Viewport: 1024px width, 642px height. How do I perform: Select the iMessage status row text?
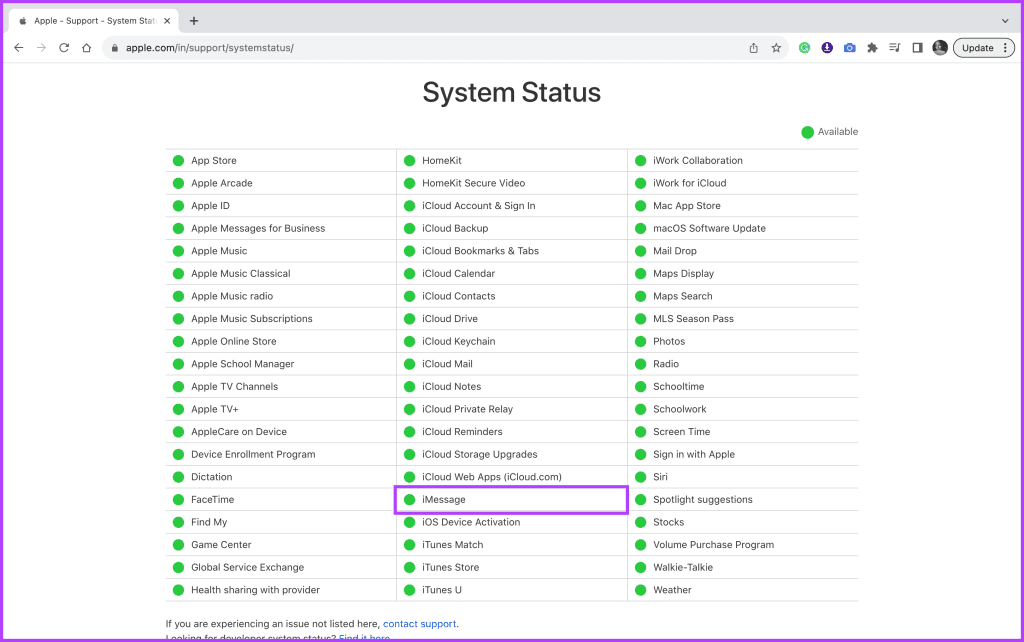pos(443,500)
